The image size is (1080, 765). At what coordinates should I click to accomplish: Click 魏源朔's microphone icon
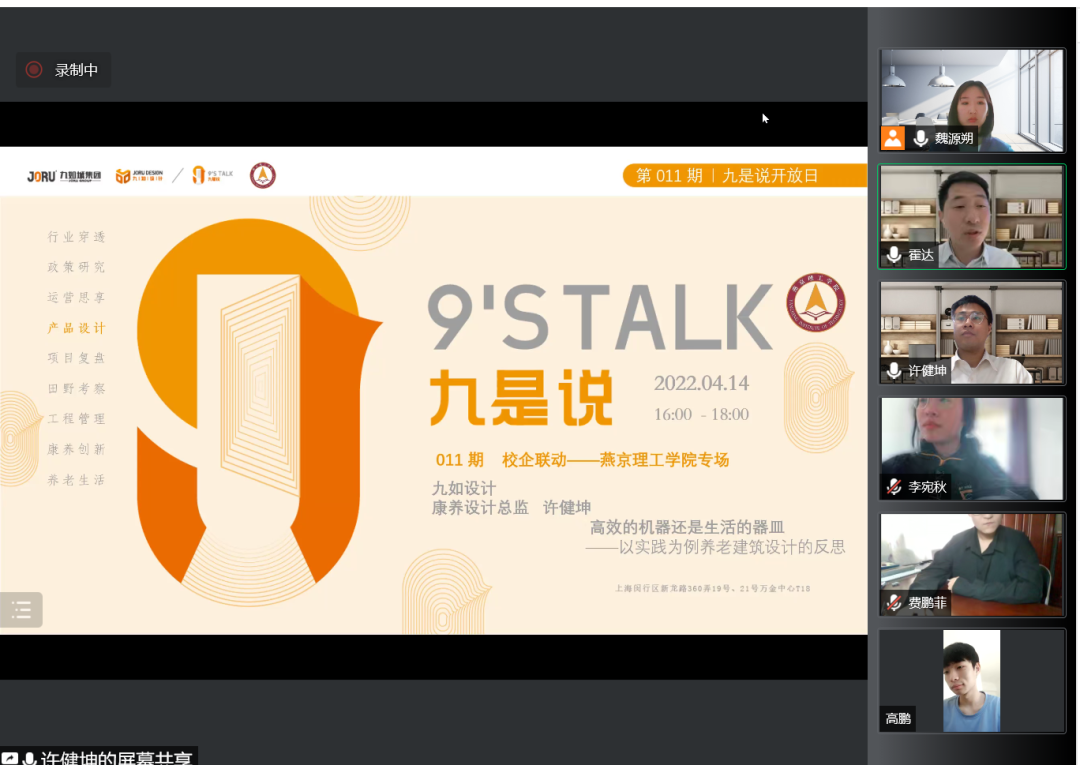(920, 138)
